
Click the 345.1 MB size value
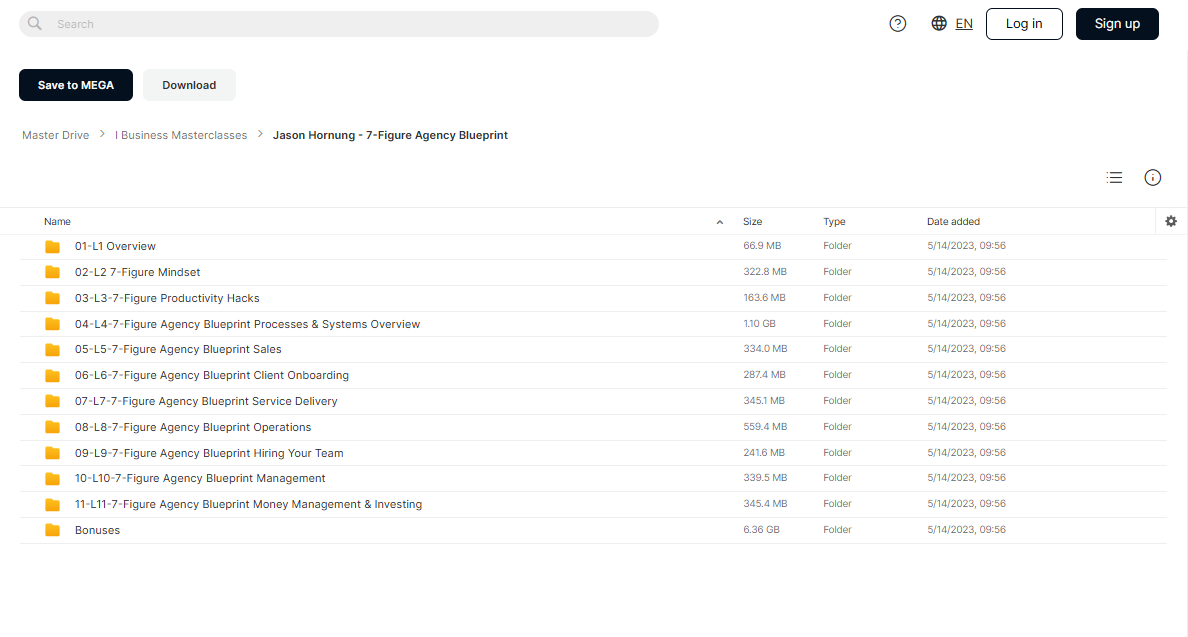pos(764,400)
